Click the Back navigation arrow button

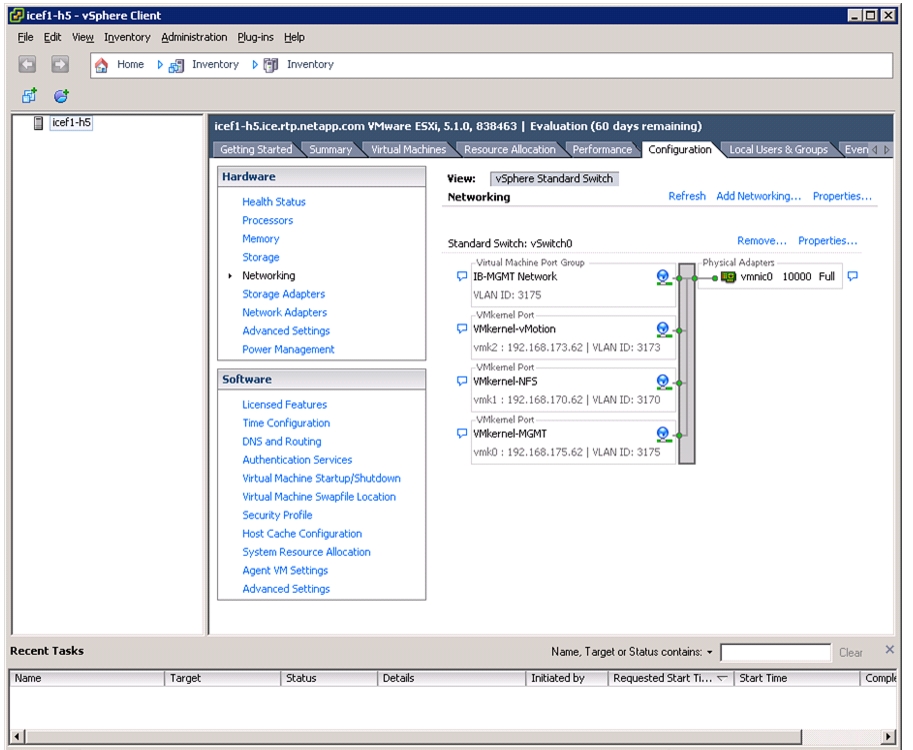coord(27,64)
